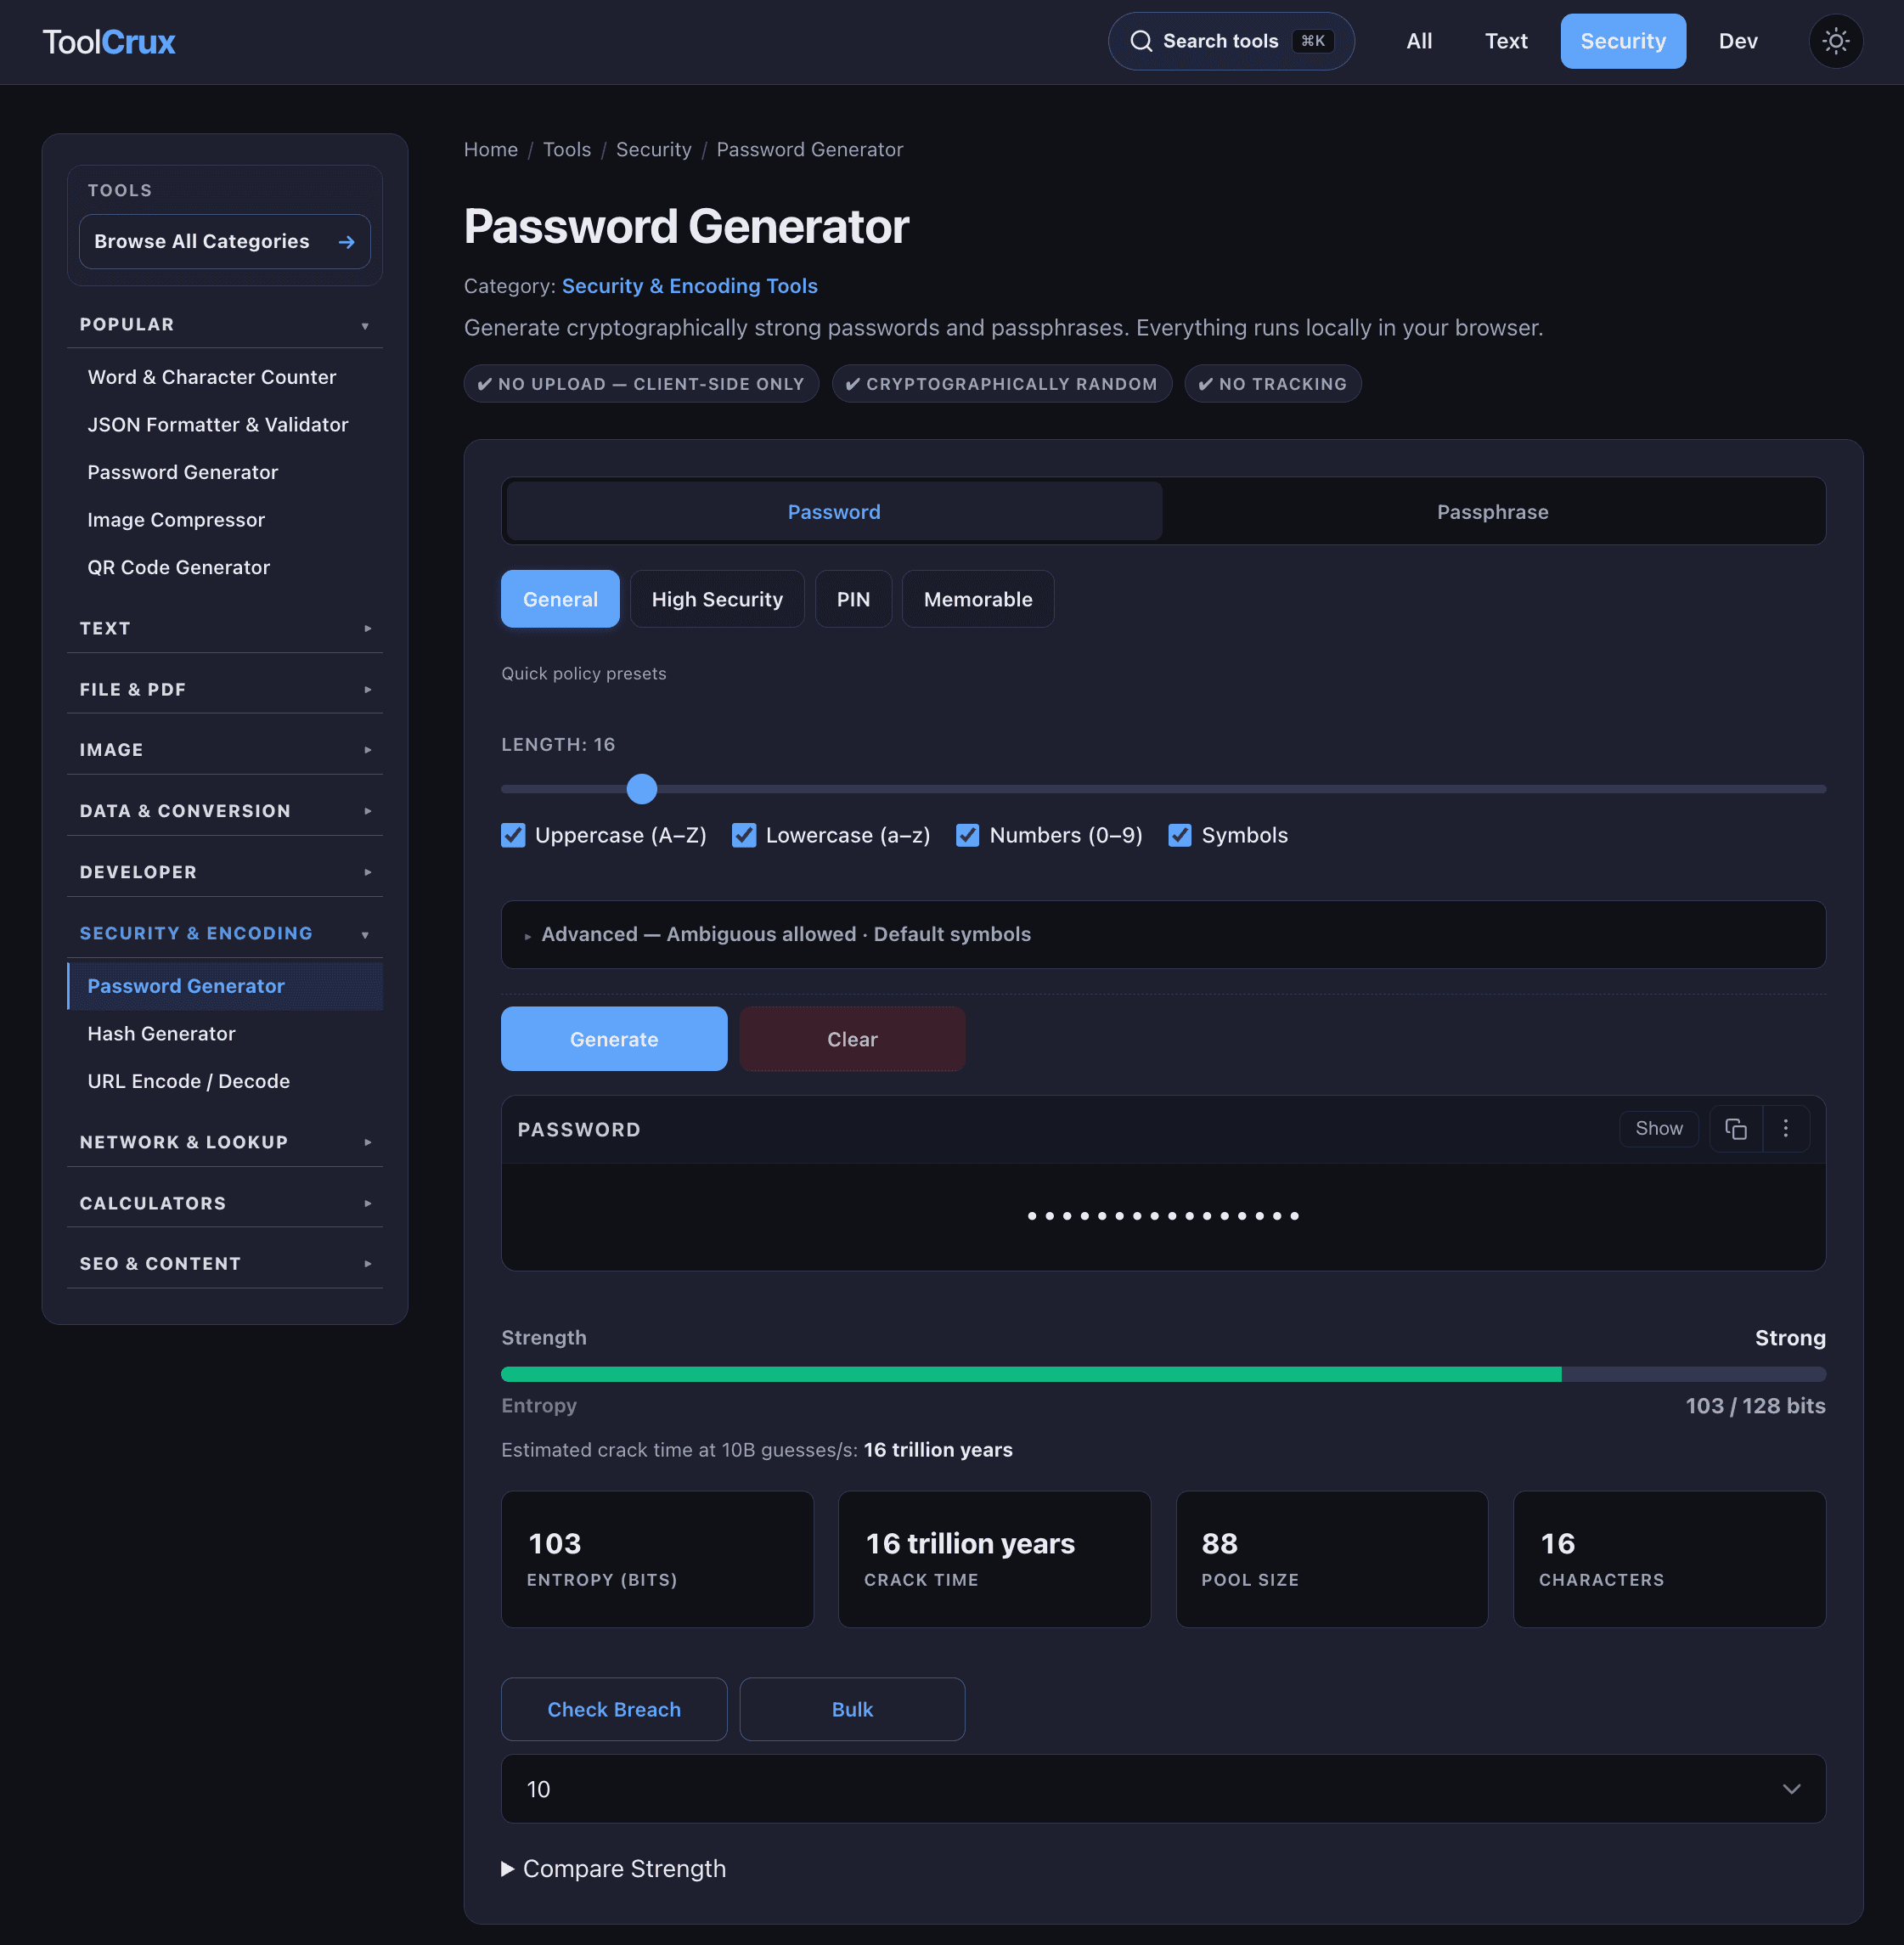Collapse the POPULAR section in the sidebar
The height and width of the screenshot is (1945, 1904).
365,325
